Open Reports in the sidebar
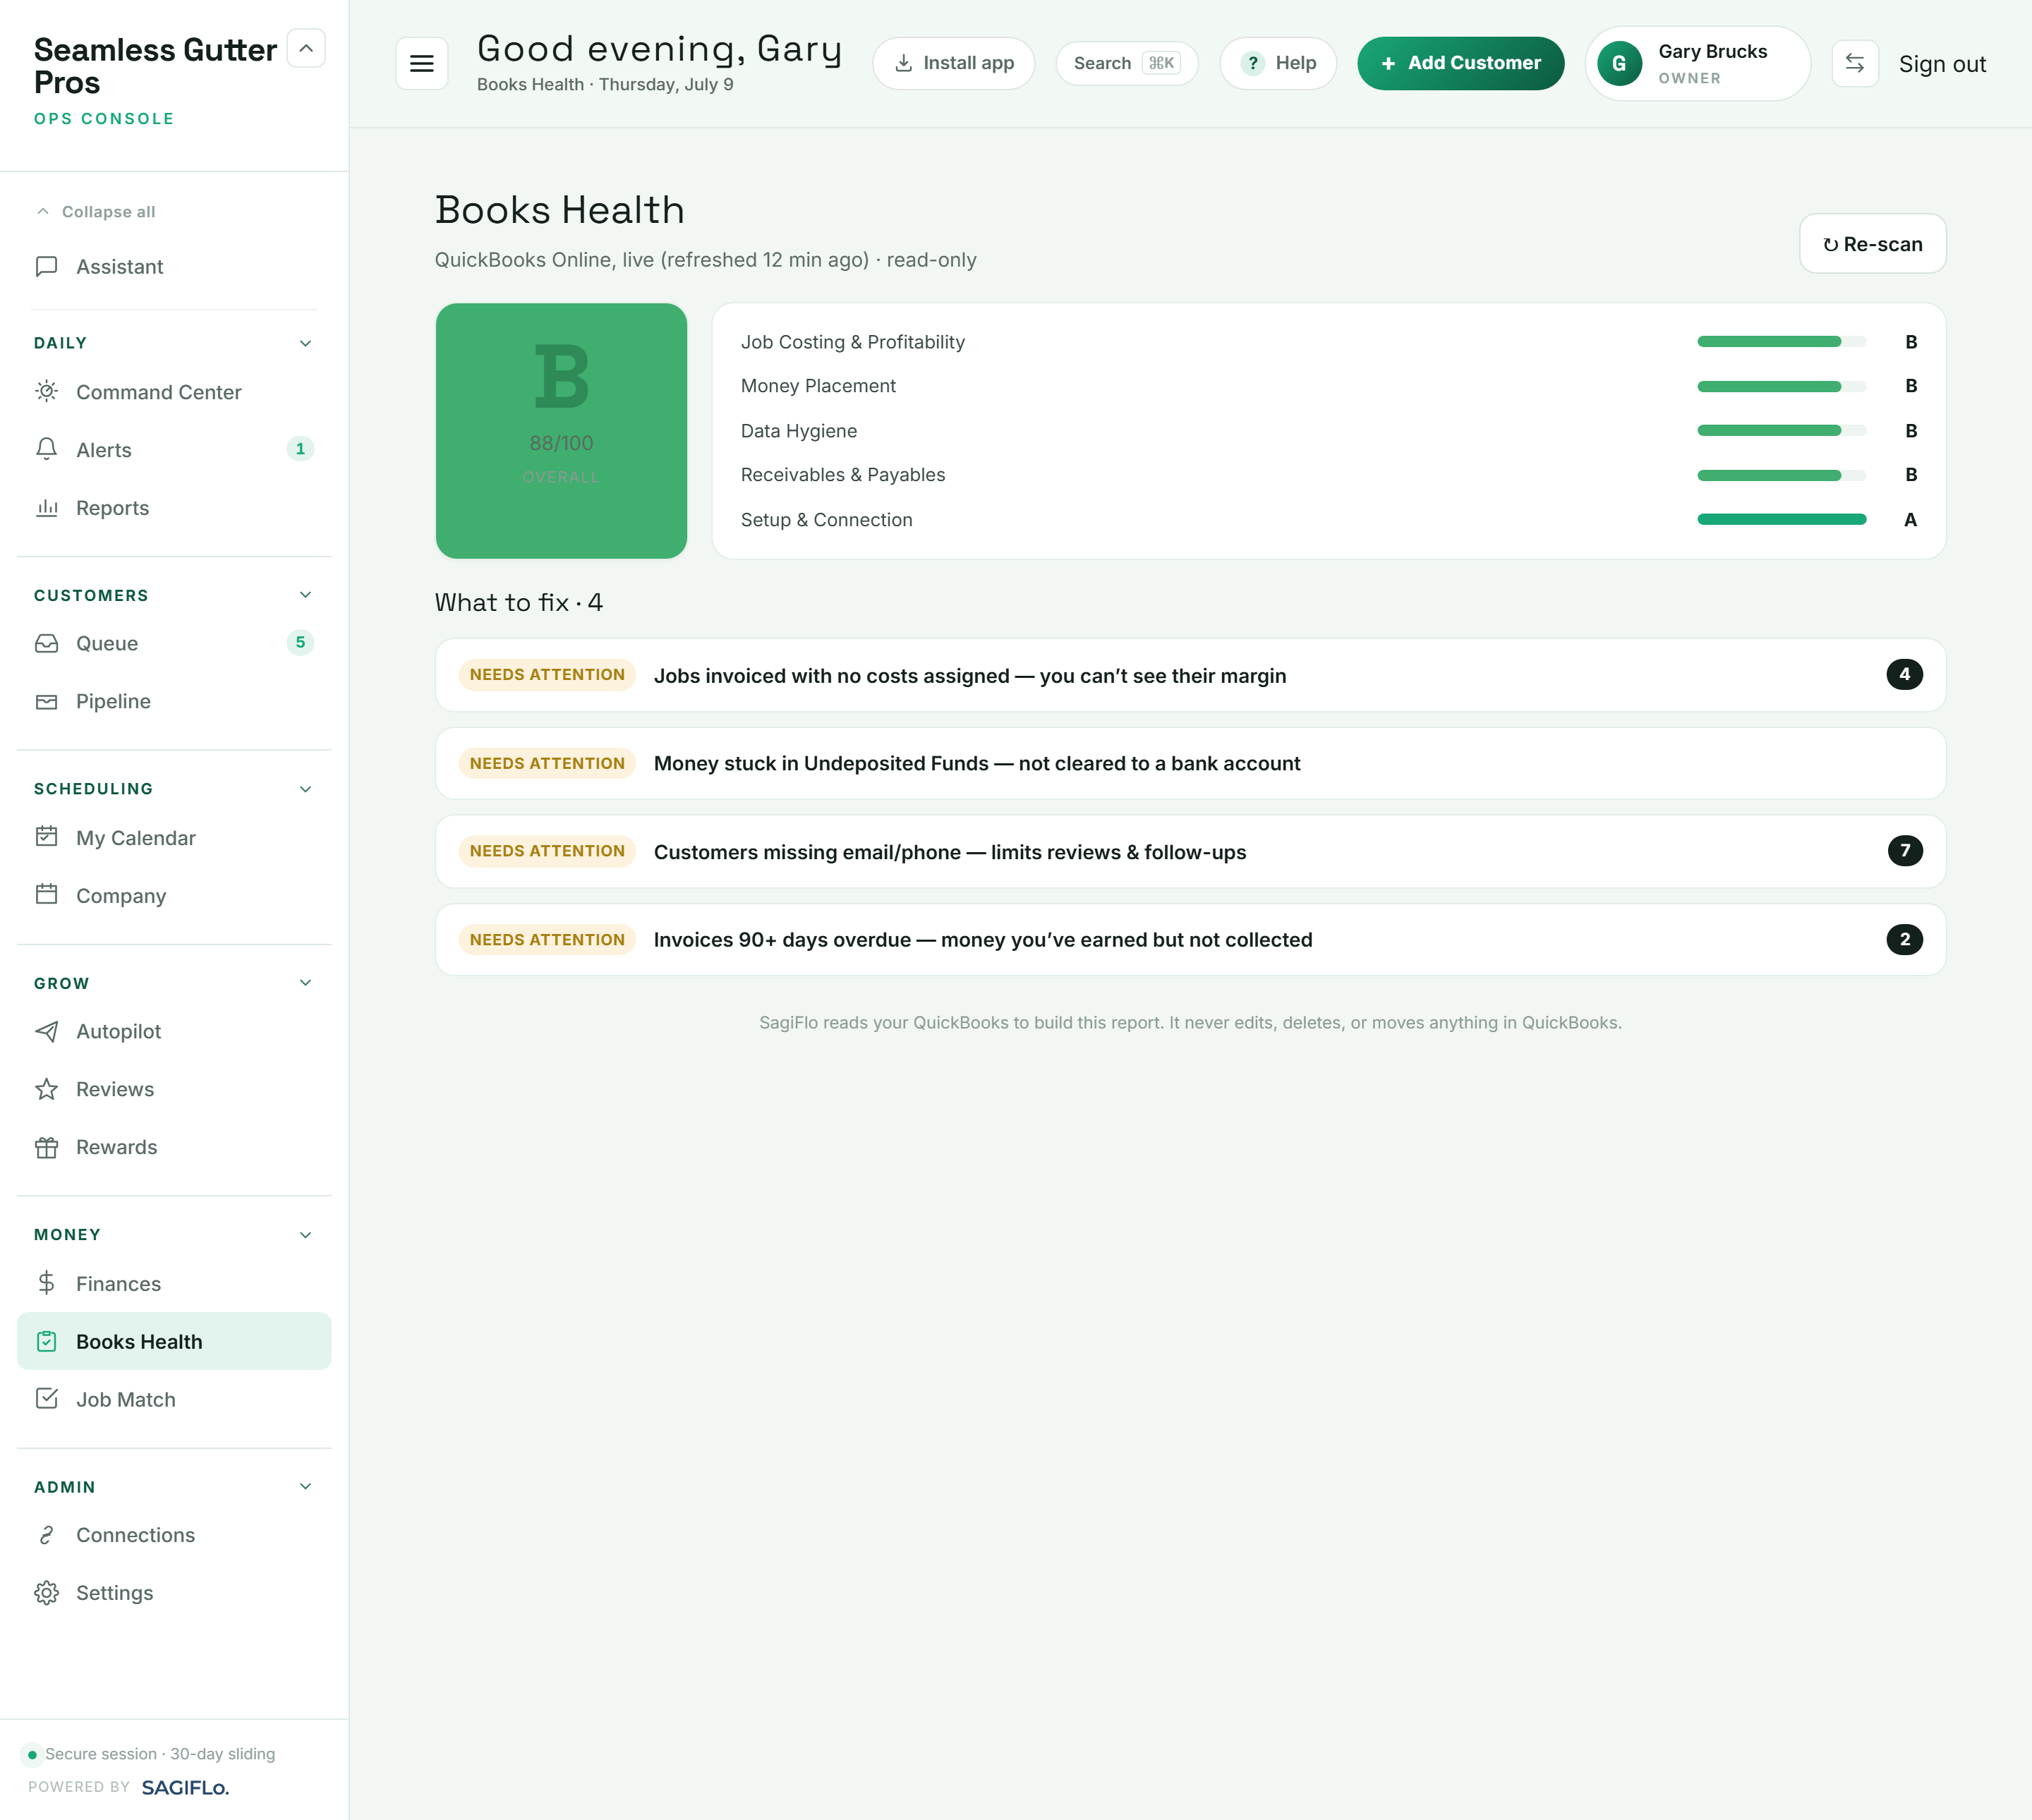The width and height of the screenshot is (2032, 1820). pyautogui.click(x=174, y=508)
